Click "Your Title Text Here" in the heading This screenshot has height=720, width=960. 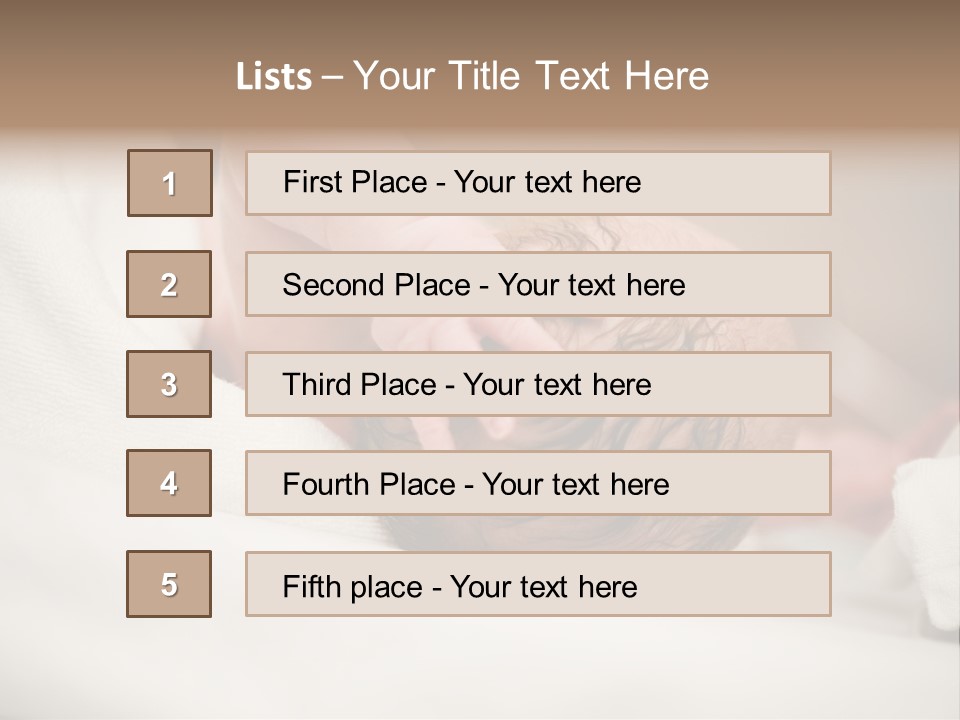pos(531,76)
